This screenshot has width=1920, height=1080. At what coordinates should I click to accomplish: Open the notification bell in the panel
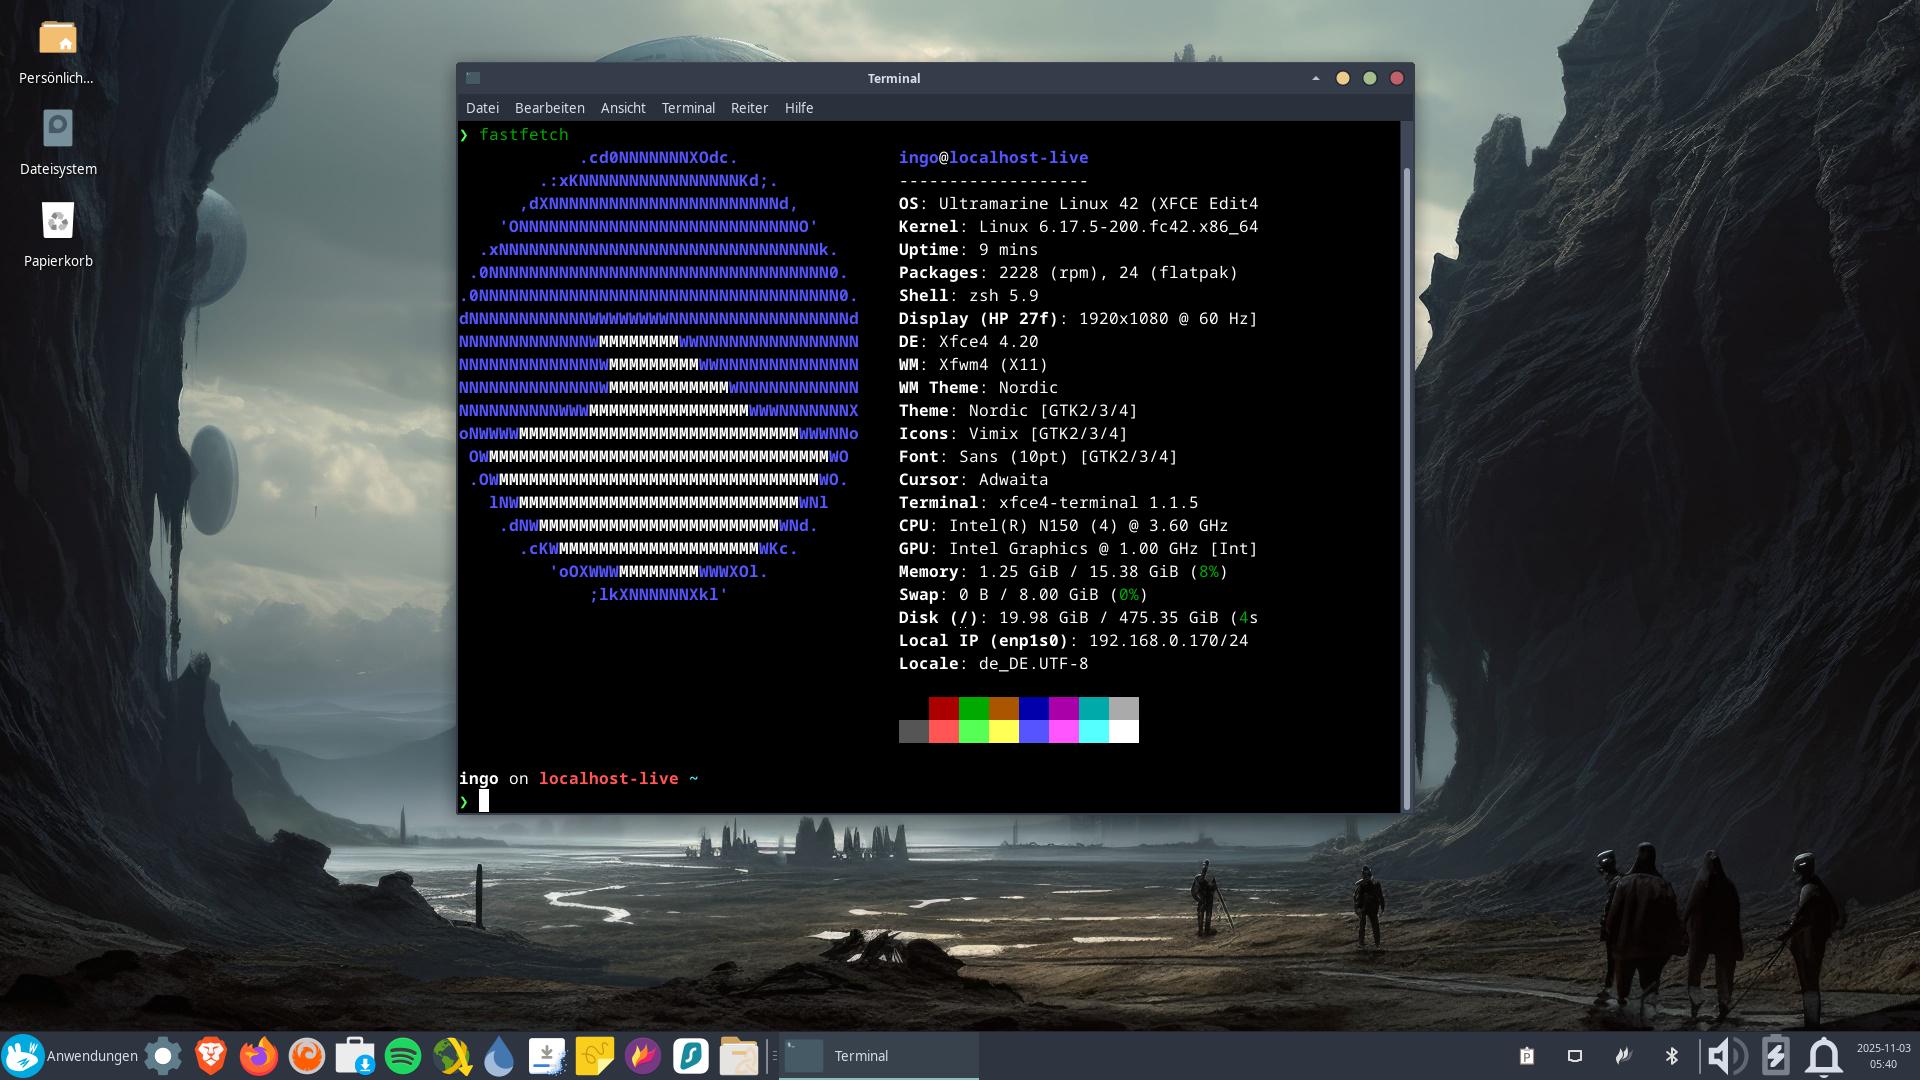coord(1823,1056)
